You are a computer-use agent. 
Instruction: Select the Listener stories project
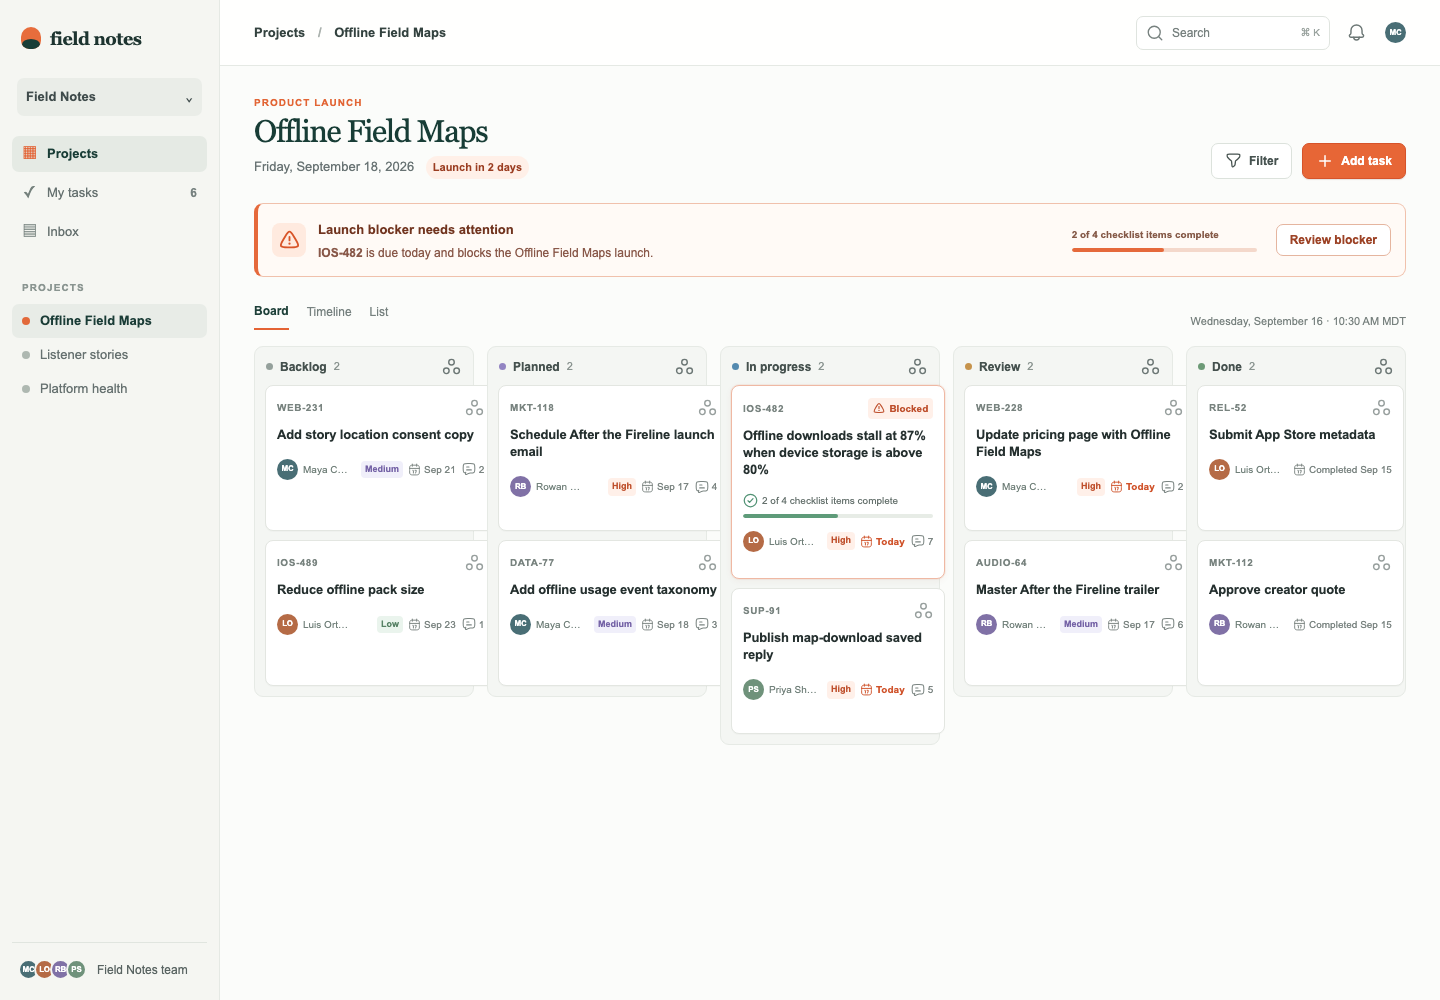[109, 355]
